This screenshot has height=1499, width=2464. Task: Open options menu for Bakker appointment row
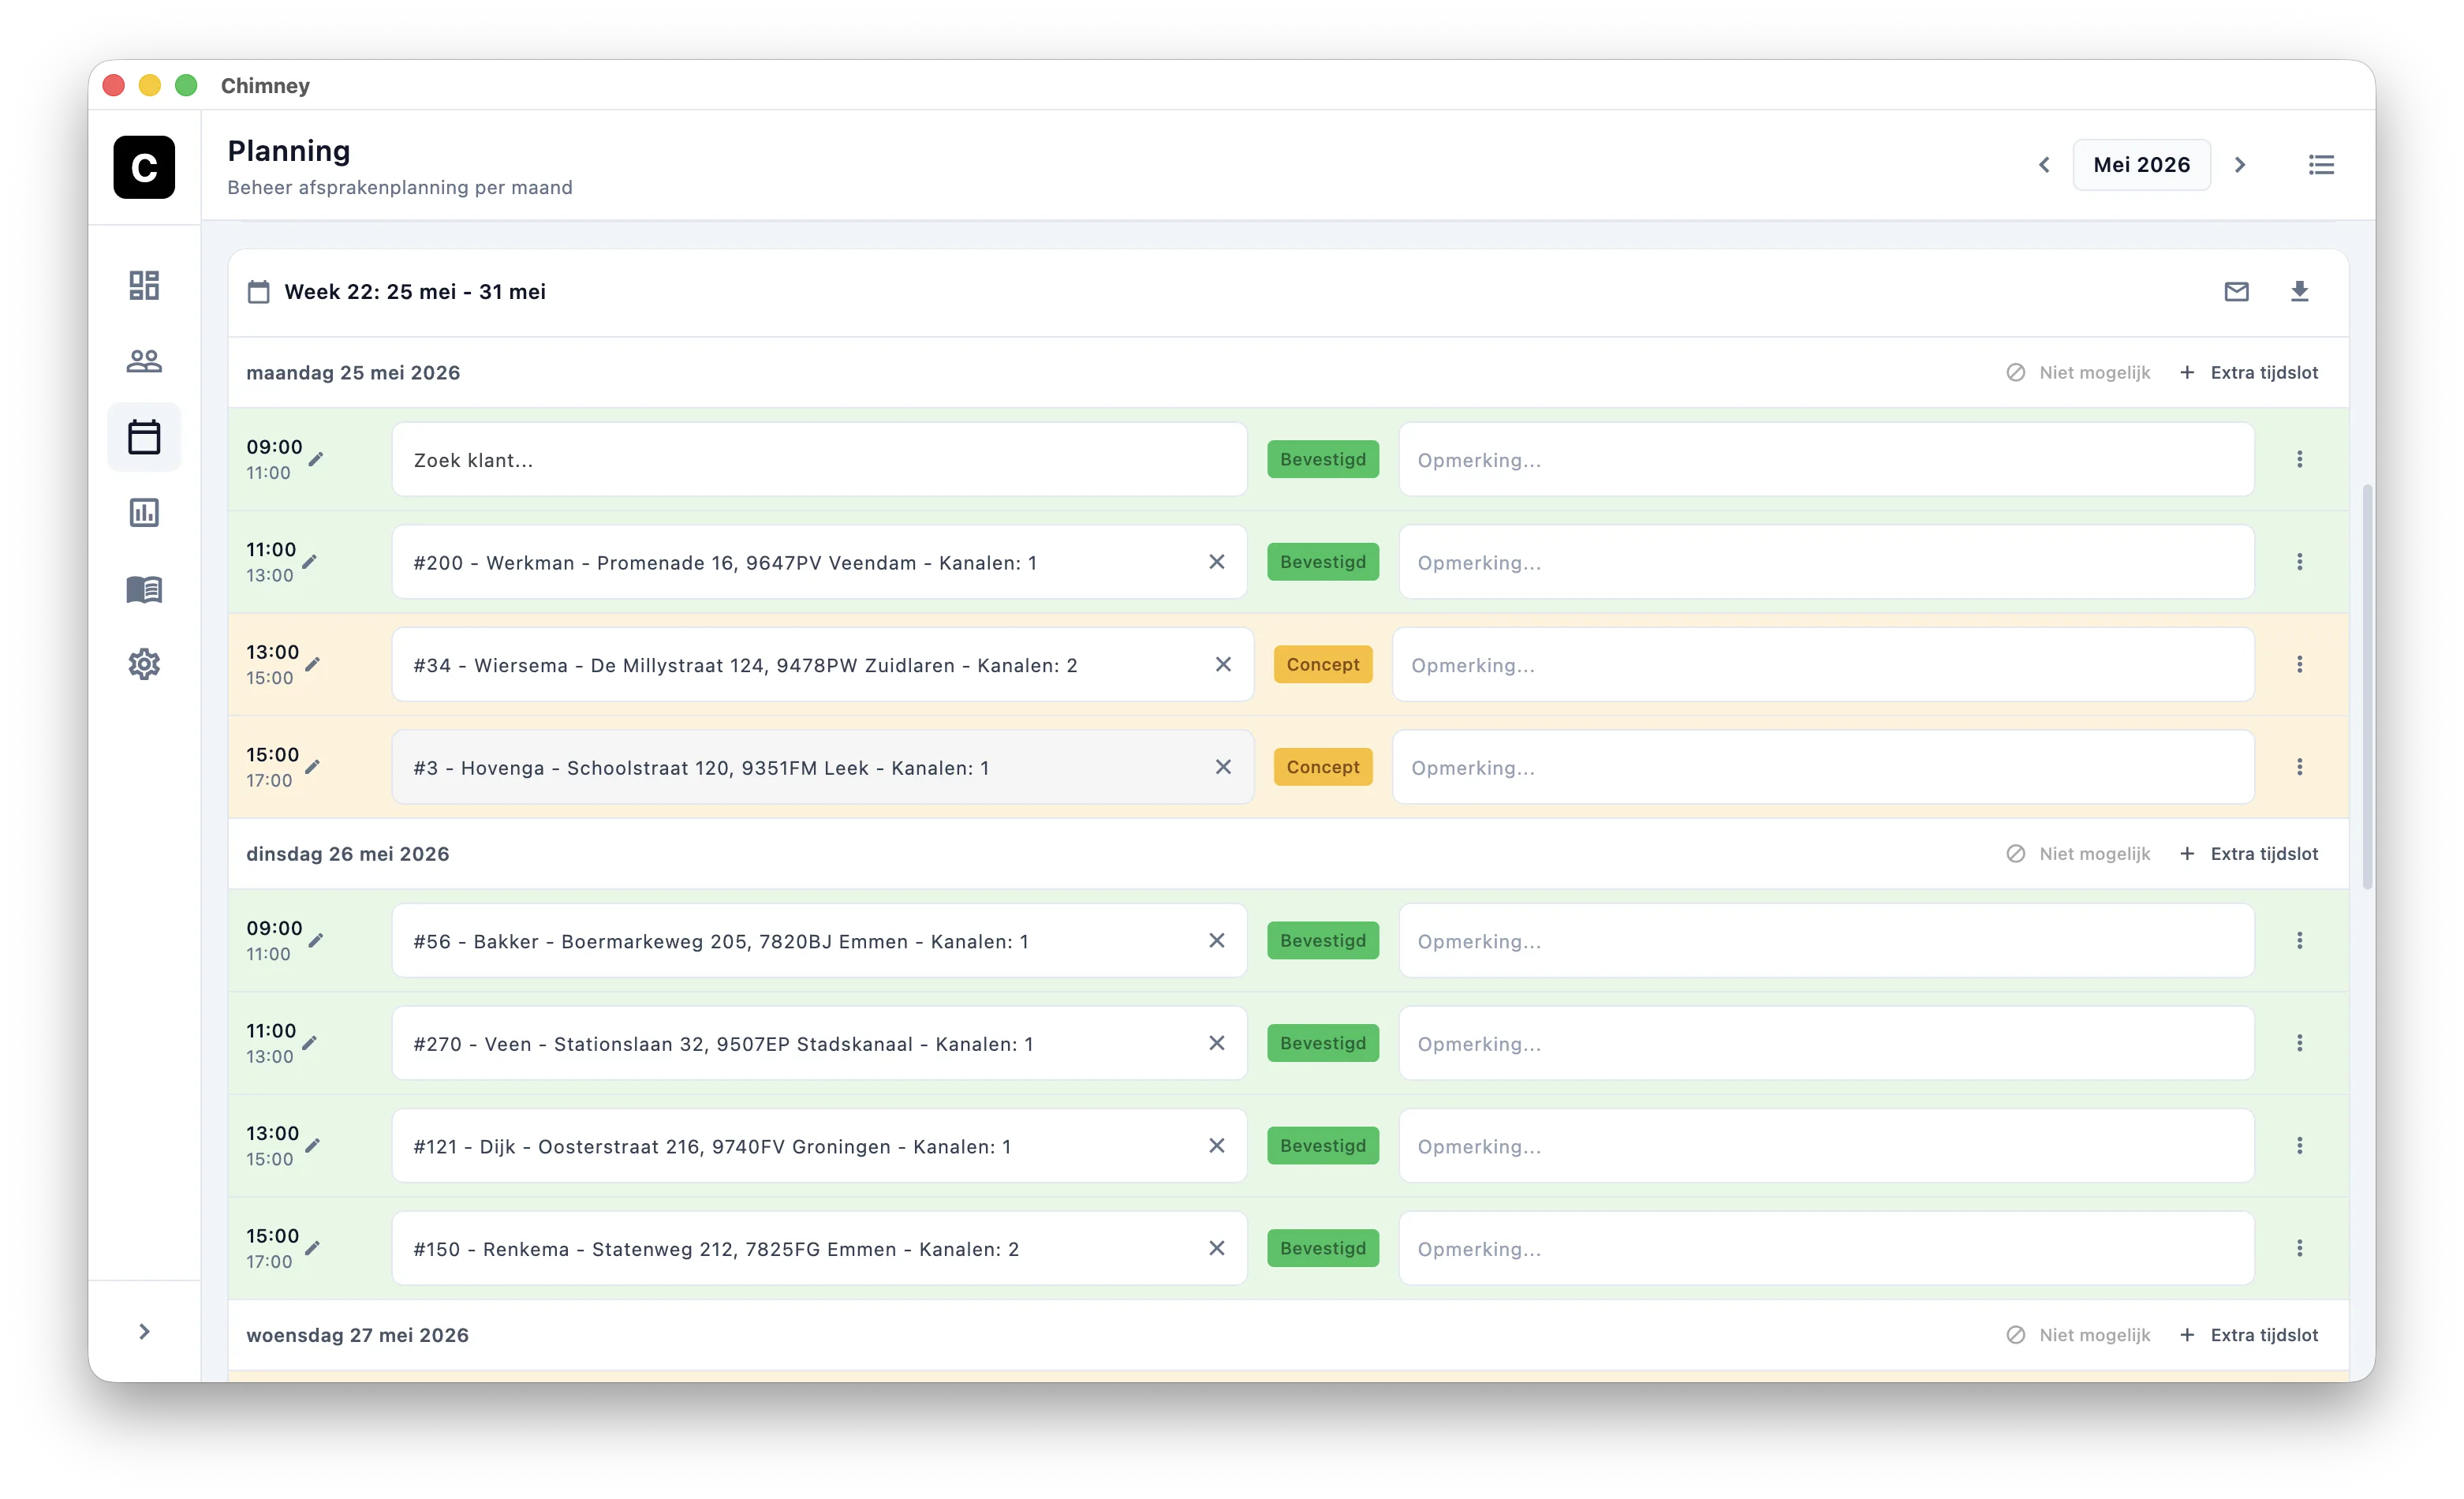click(x=2299, y=941)
